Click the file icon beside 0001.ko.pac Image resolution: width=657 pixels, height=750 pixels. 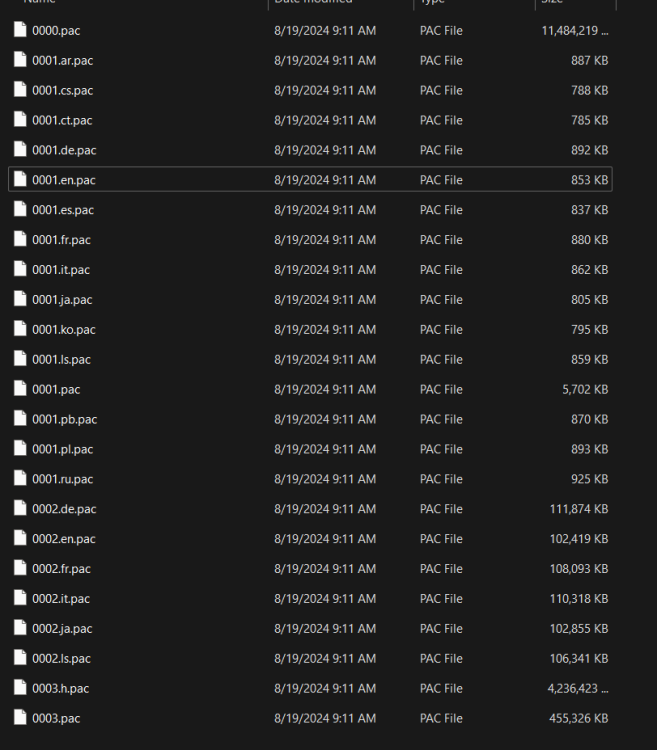coord(20,329)
